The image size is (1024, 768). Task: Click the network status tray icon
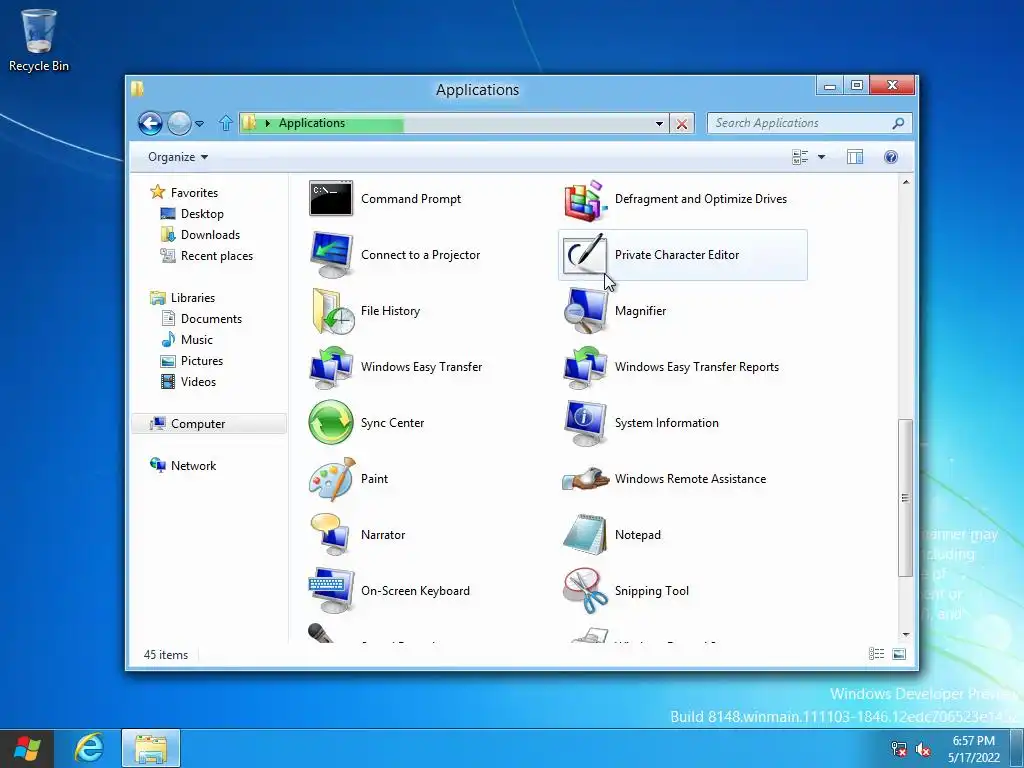pyautogui.click(x=899, y=749)
